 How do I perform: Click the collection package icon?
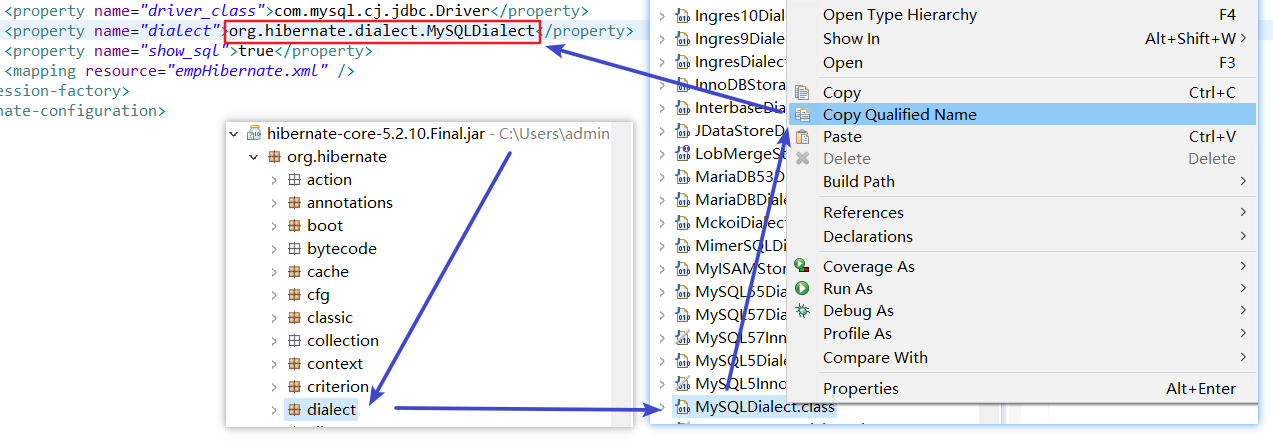[295, 341]
